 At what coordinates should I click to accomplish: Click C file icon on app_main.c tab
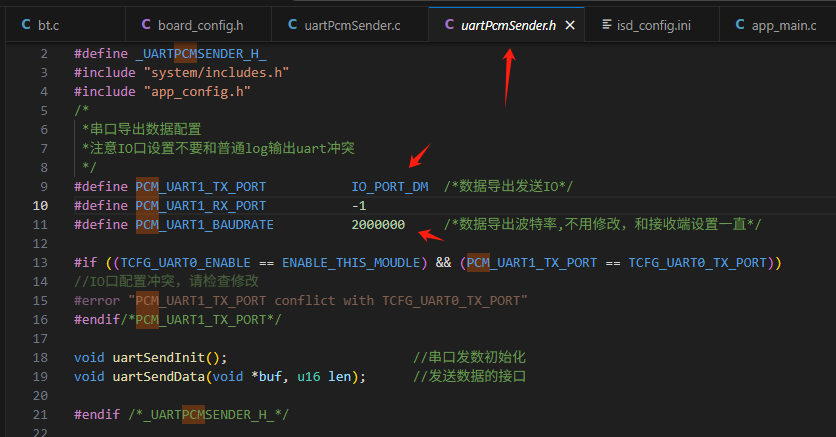(740, 25)
